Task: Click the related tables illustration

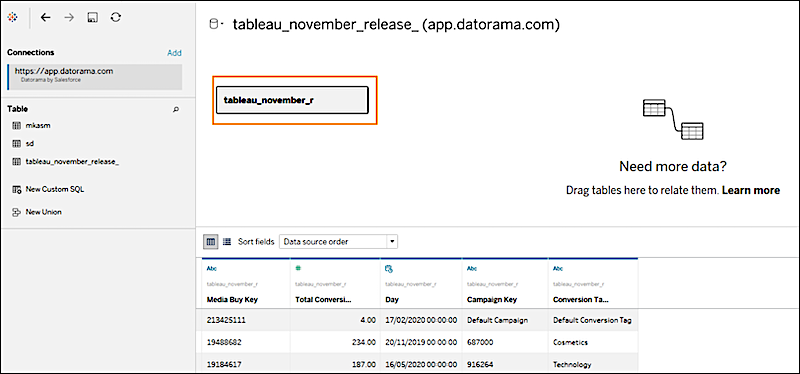Action: (x=673, y=119)
